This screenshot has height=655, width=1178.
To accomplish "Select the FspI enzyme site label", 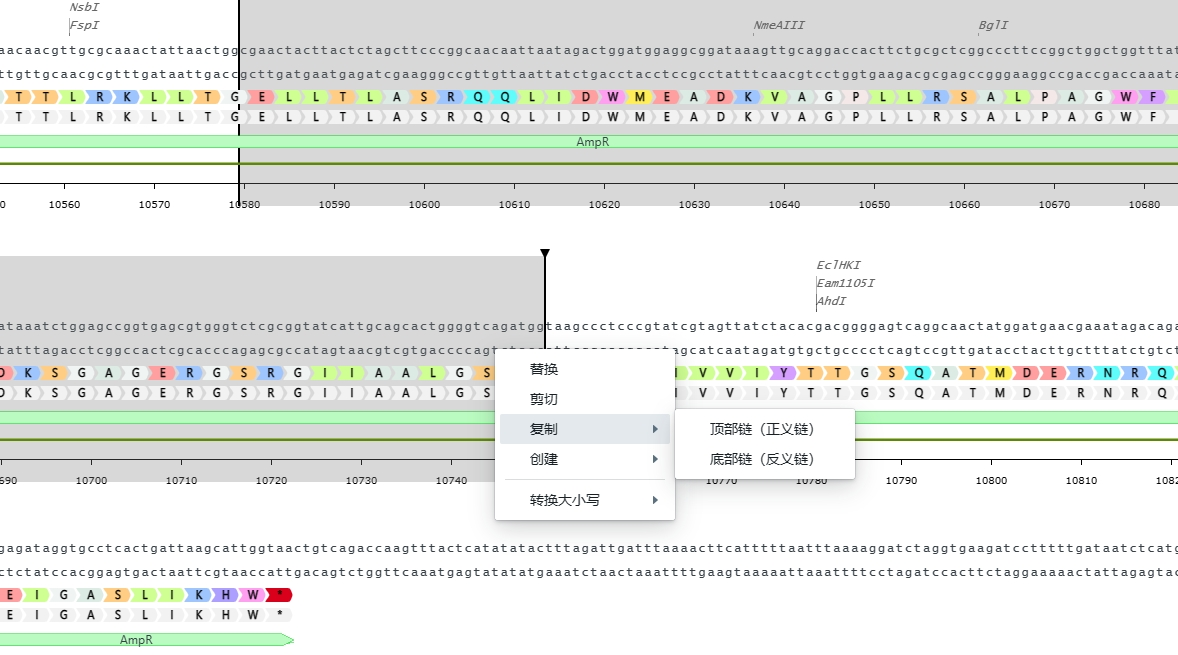I will tap(84, 25).
